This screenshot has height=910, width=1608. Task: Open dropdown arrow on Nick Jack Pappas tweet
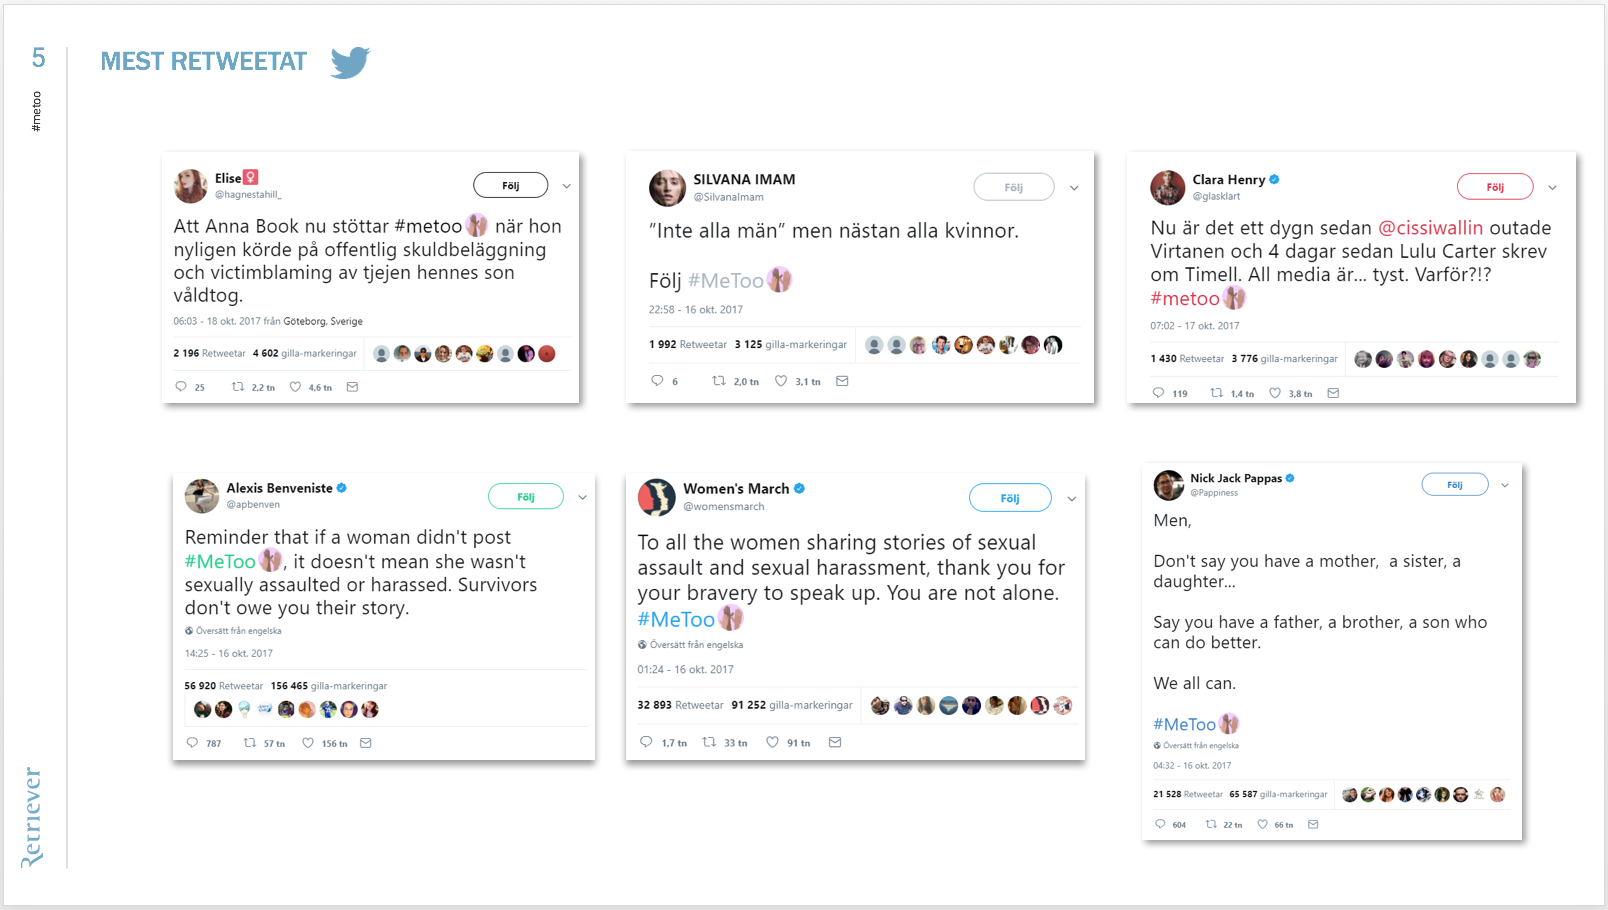click(x=1505, y=485)
